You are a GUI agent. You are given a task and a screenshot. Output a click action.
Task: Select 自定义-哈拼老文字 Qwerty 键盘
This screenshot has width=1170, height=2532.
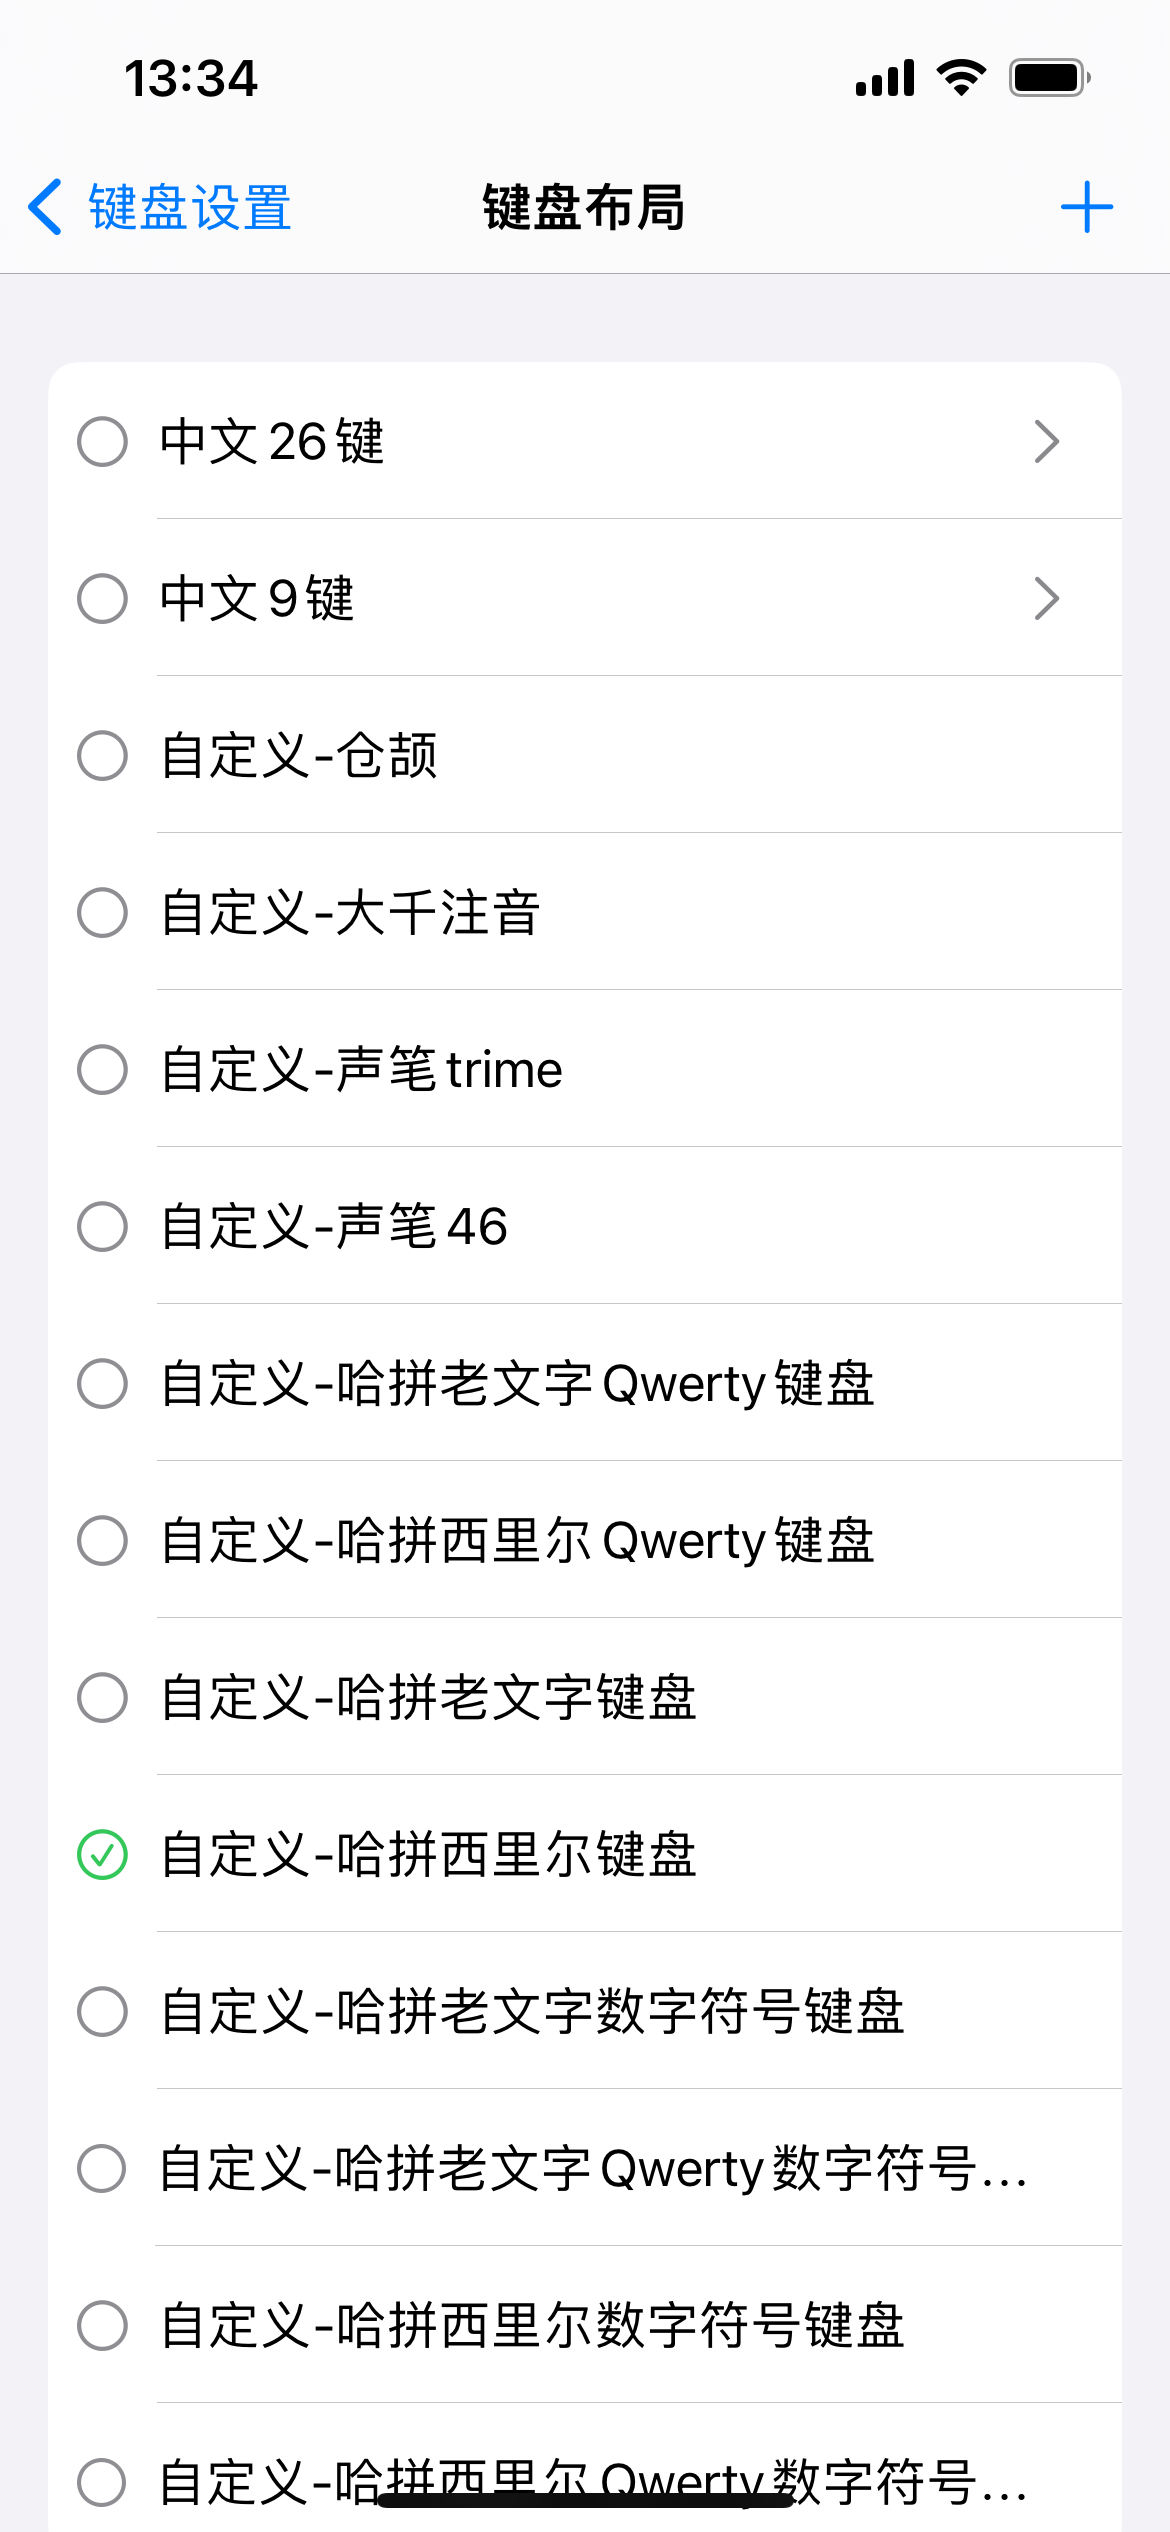point(517,1384)
